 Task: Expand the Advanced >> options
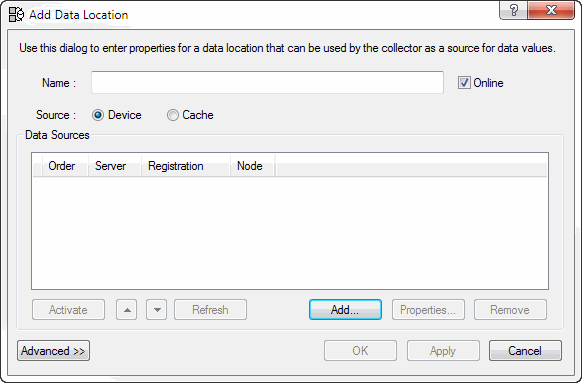(x=53, y=350)
